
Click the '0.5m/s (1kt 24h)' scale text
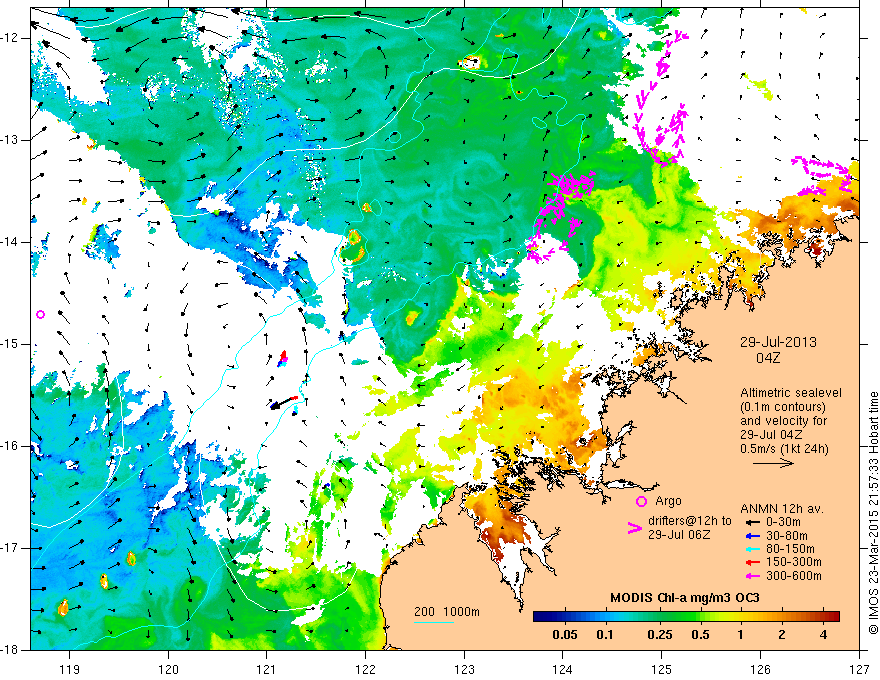tap(785, 449)
